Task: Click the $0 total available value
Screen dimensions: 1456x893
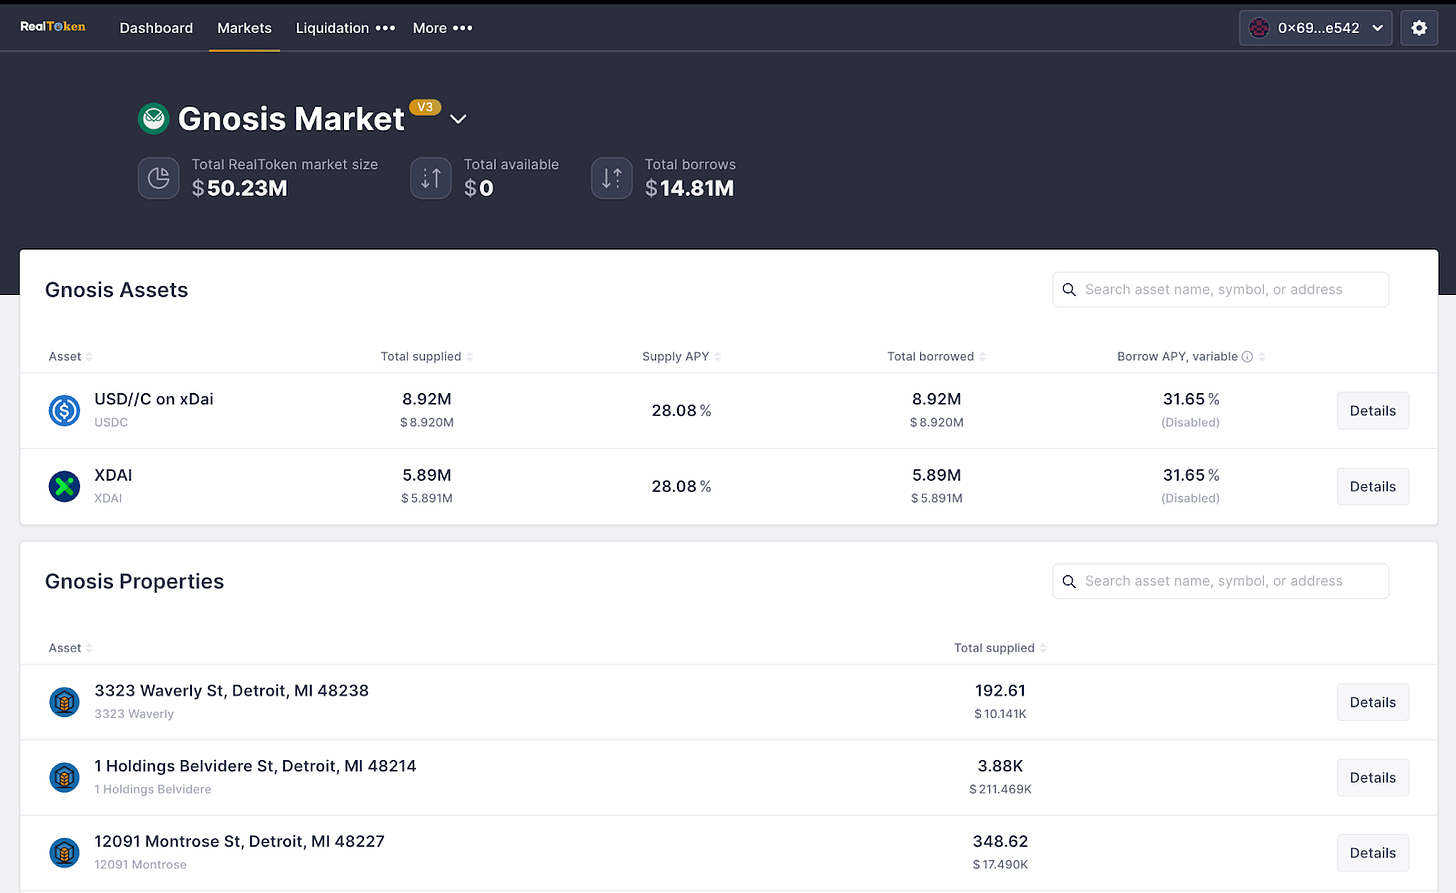Action: tap(479, 188)
